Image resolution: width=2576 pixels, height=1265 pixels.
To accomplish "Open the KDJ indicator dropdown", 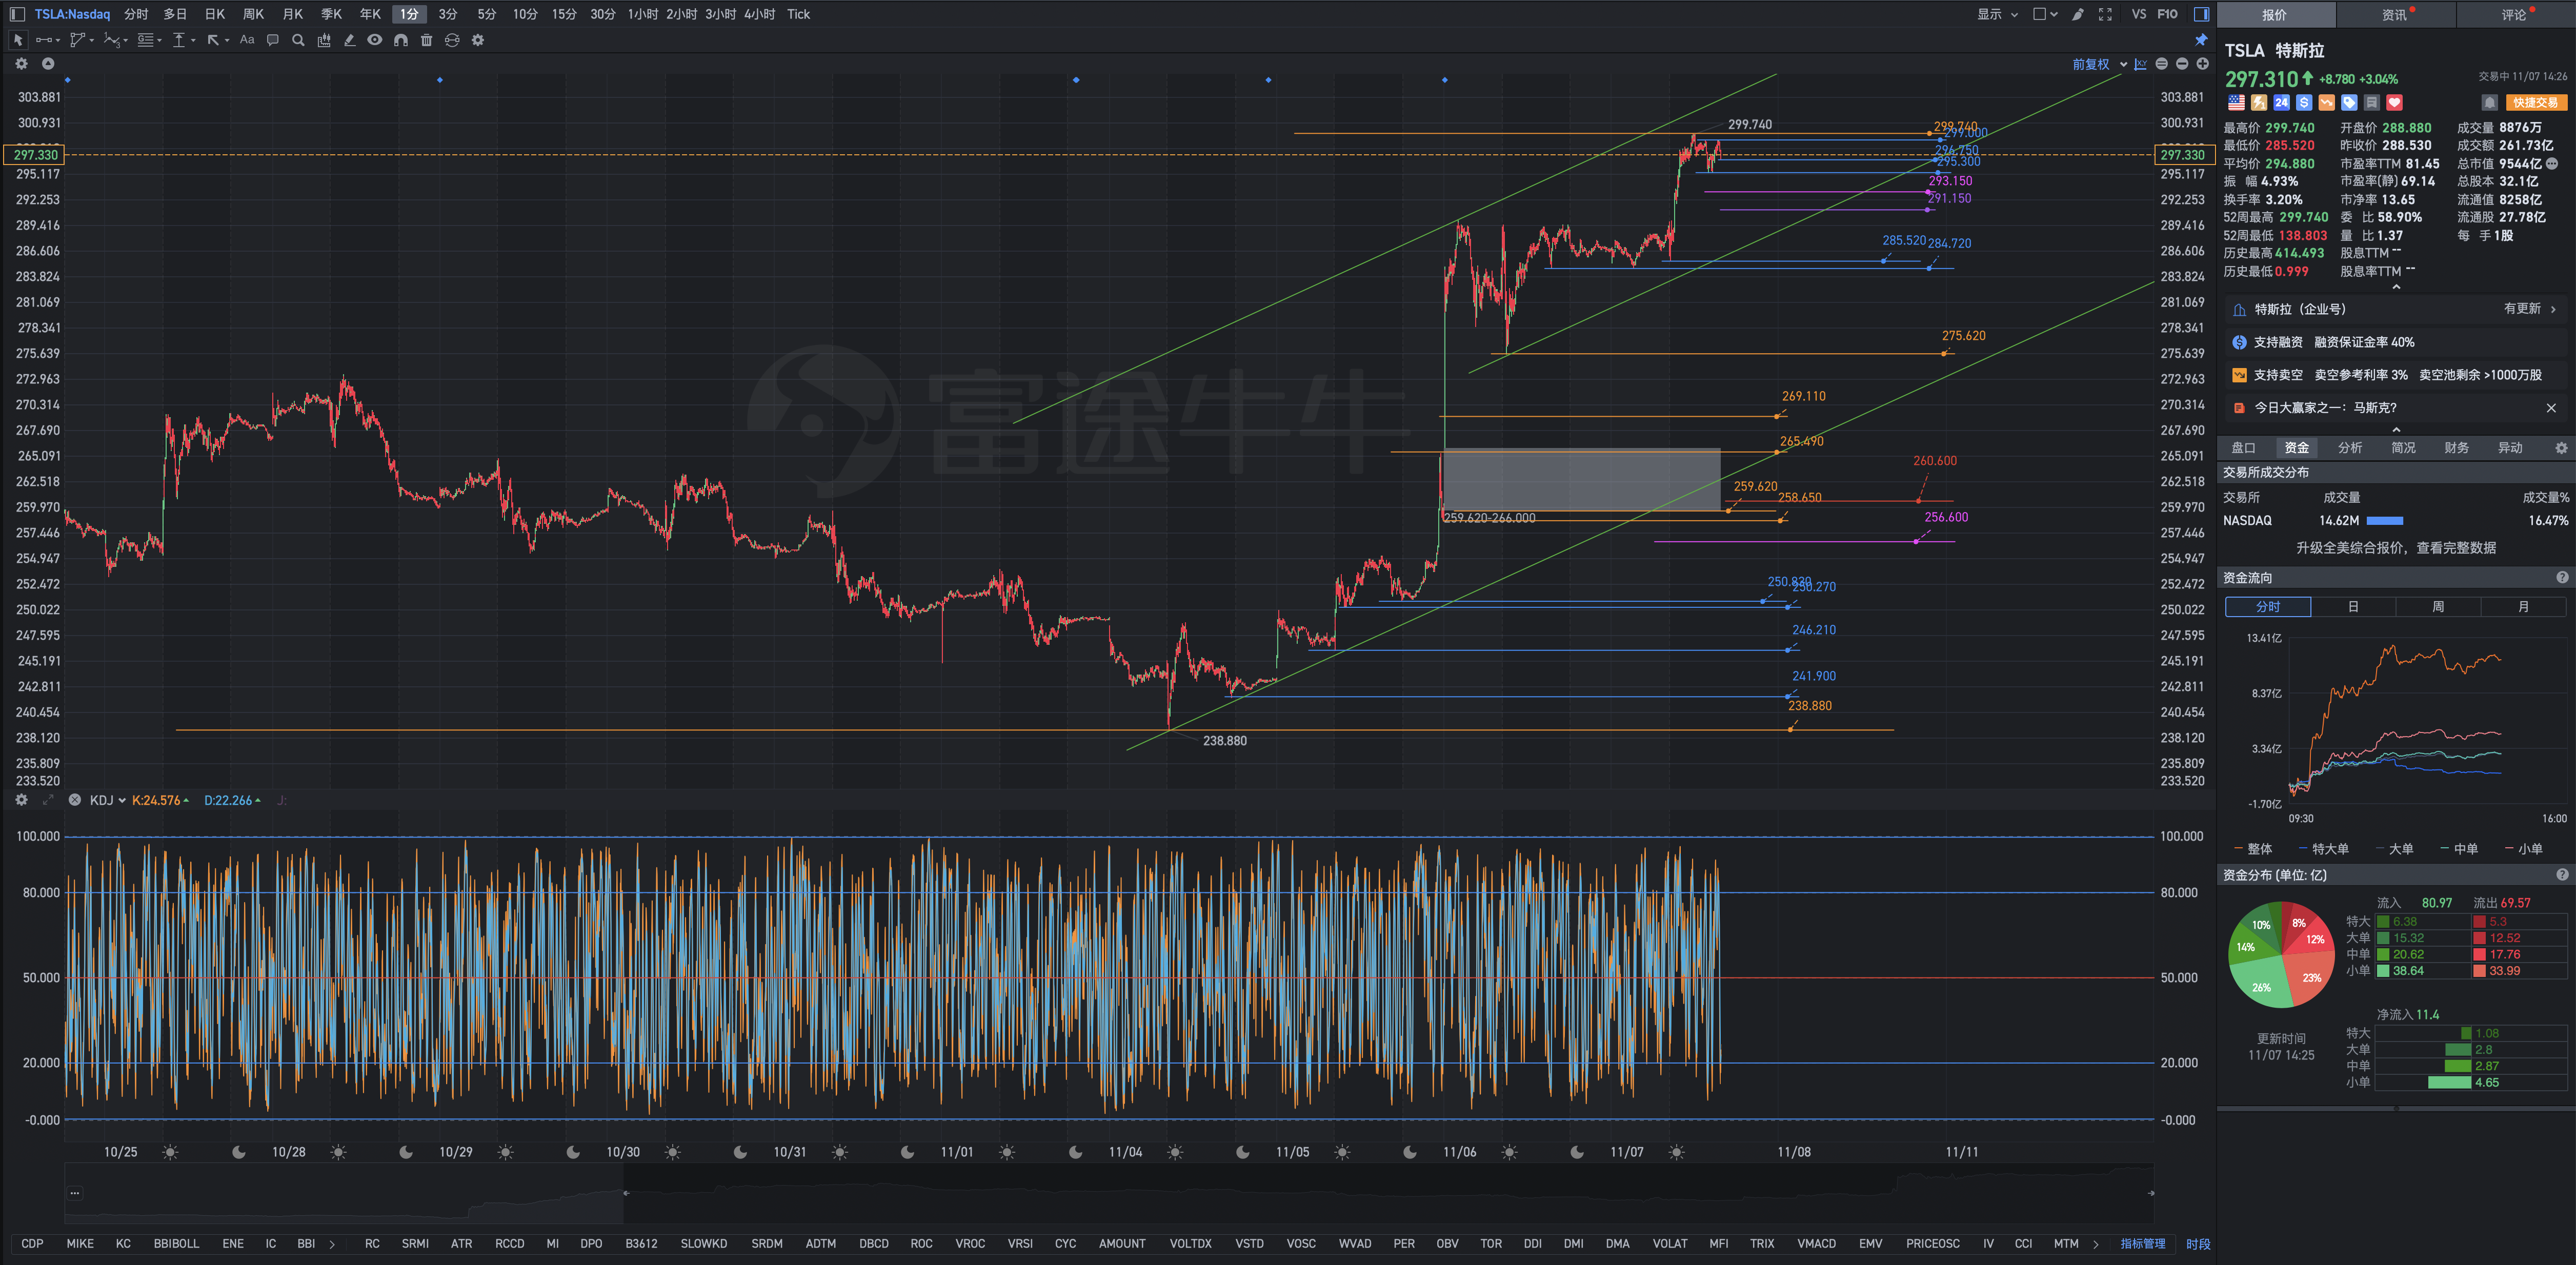I will [x=108, y=800].
